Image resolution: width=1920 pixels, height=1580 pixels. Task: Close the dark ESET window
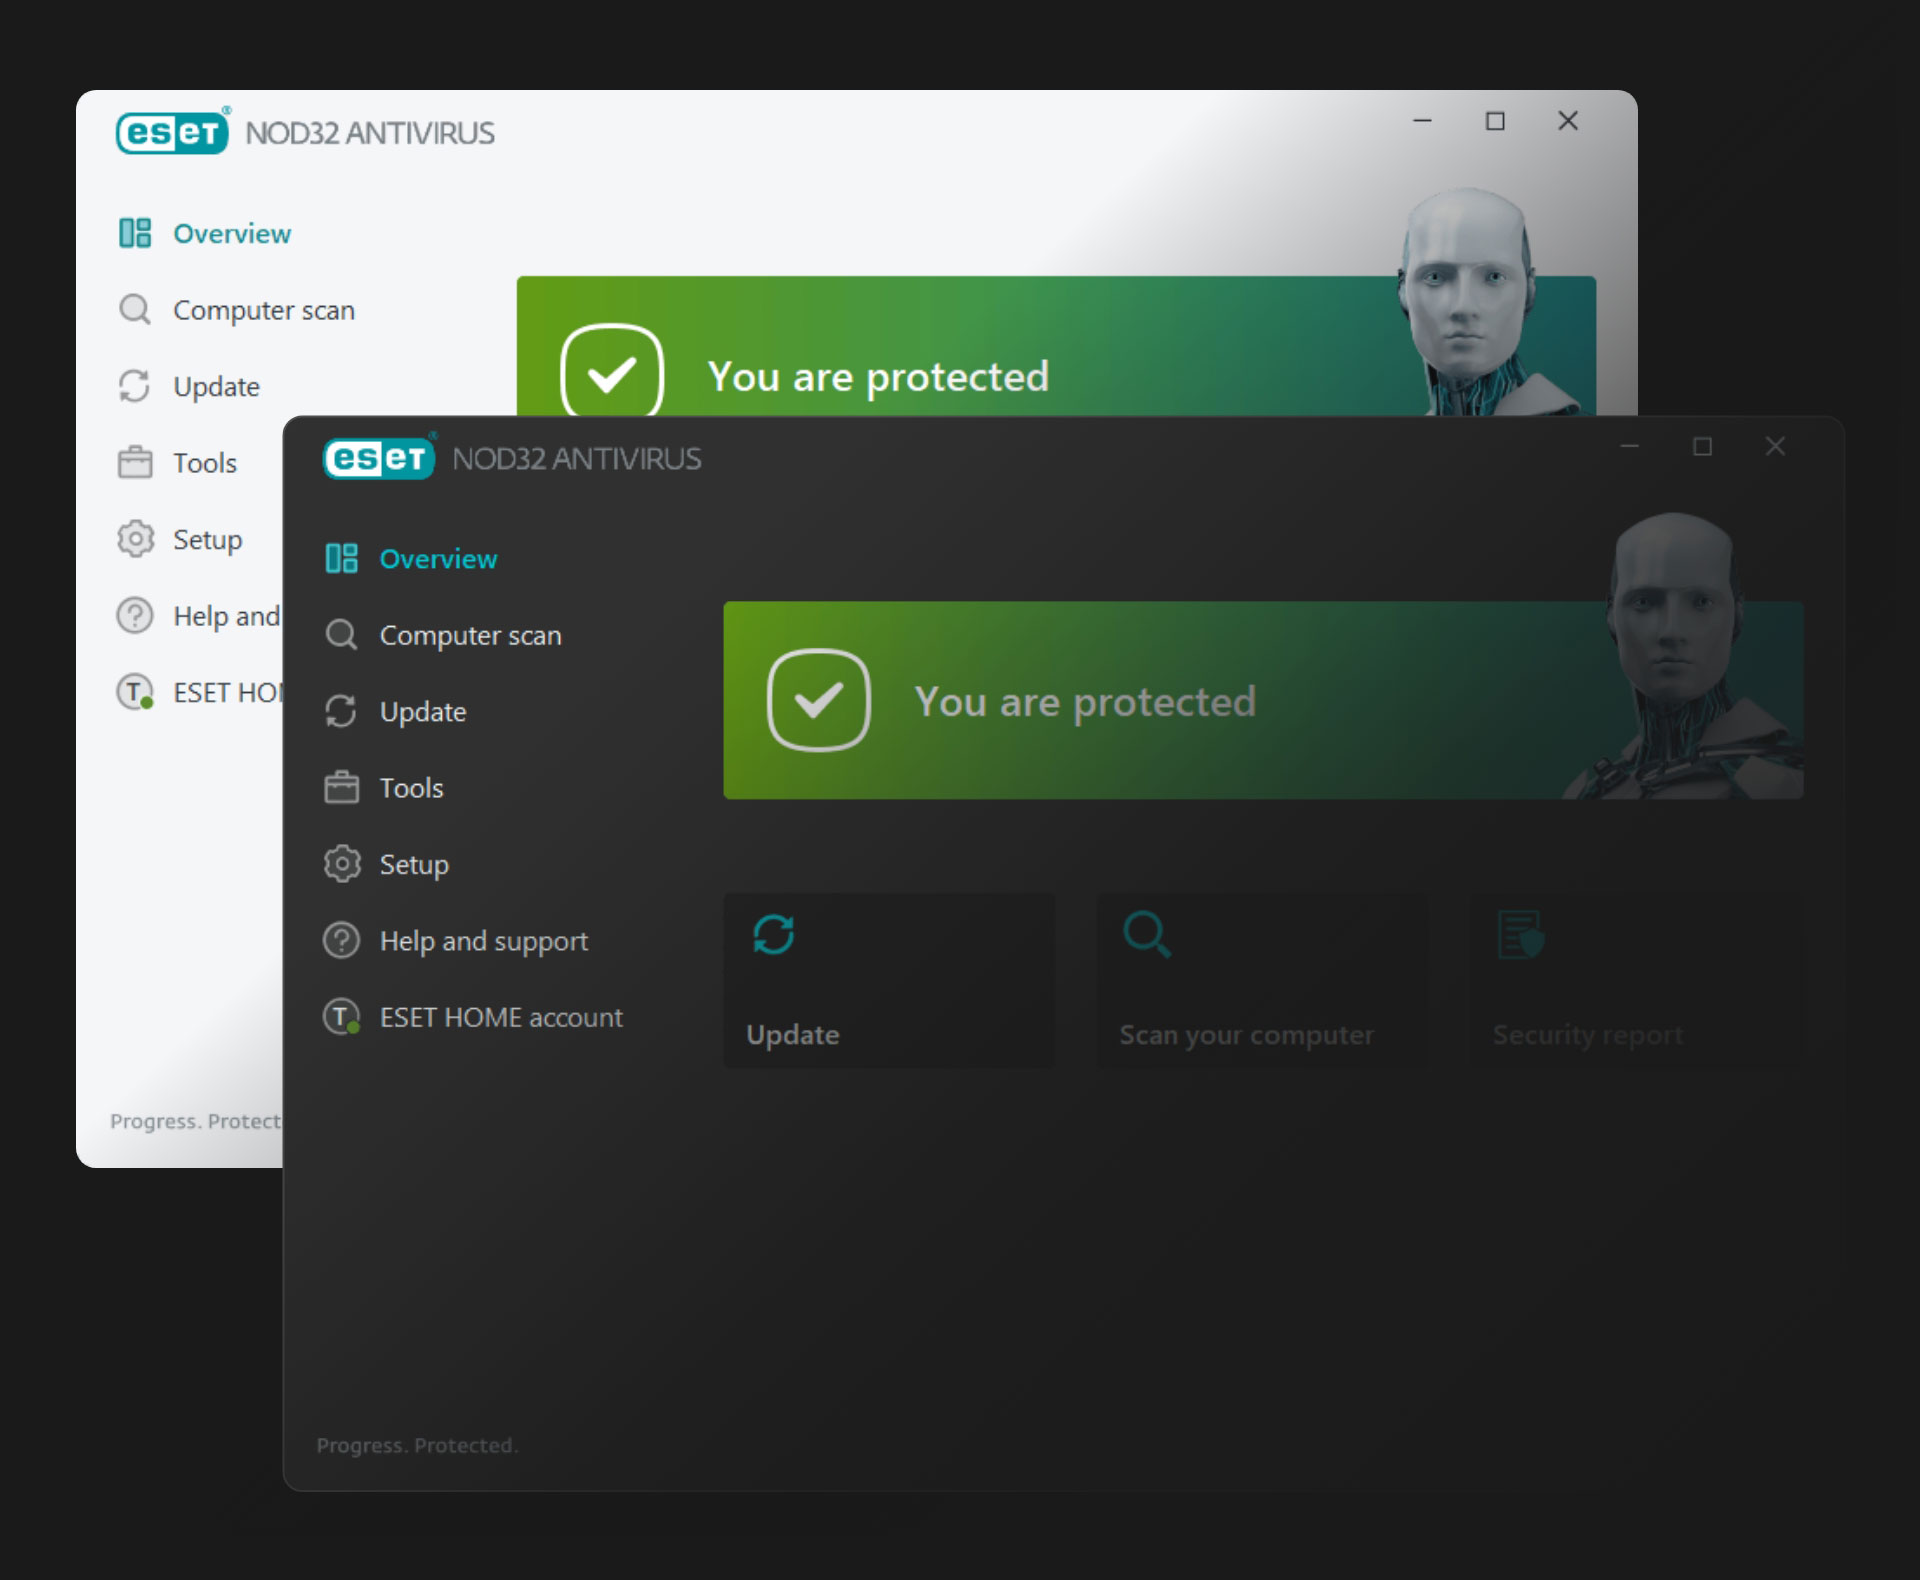pyautogui.click(x=1775, y=447)
